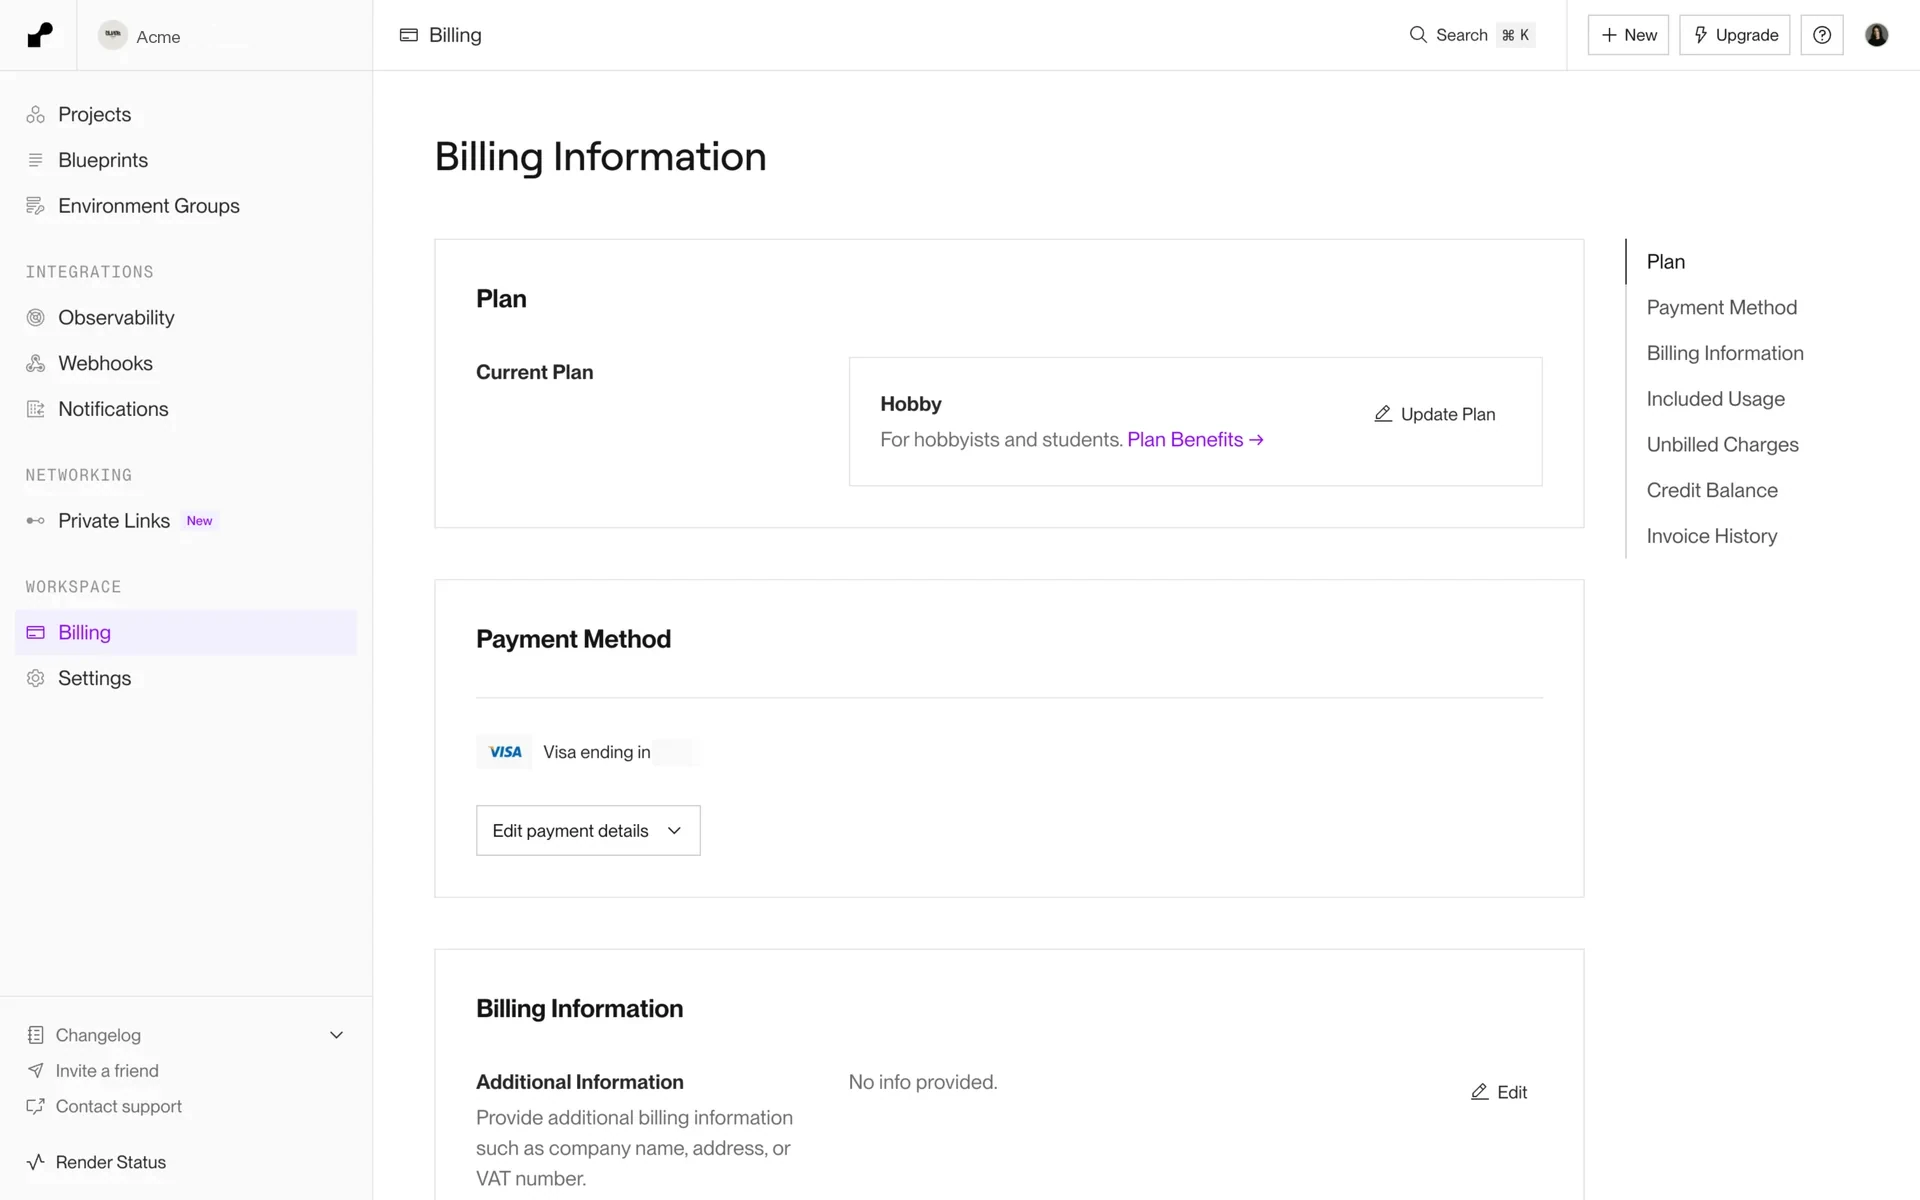Open Projects in the sidebar
Screen dimensions: 1920x1200
(186, 114)
